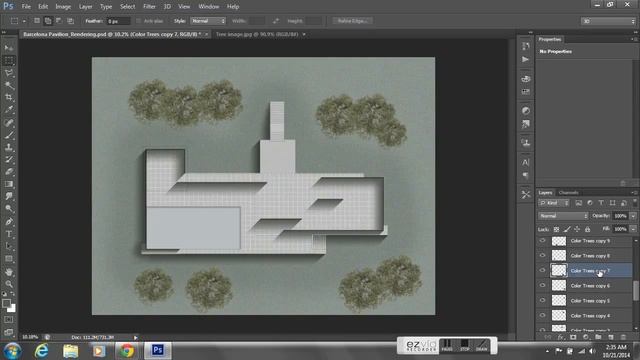
Task: Select the Dodge tool
Action: [9, 209]
